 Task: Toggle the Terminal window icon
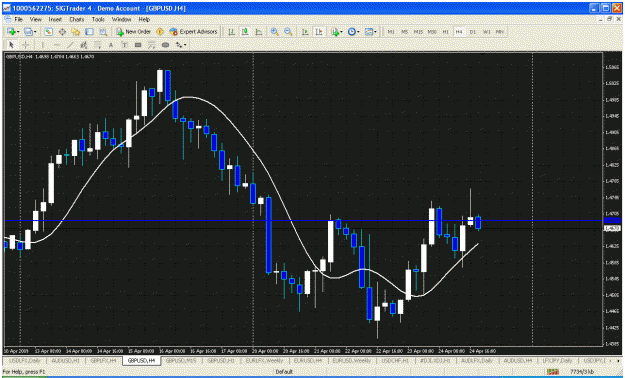(89, 32)
